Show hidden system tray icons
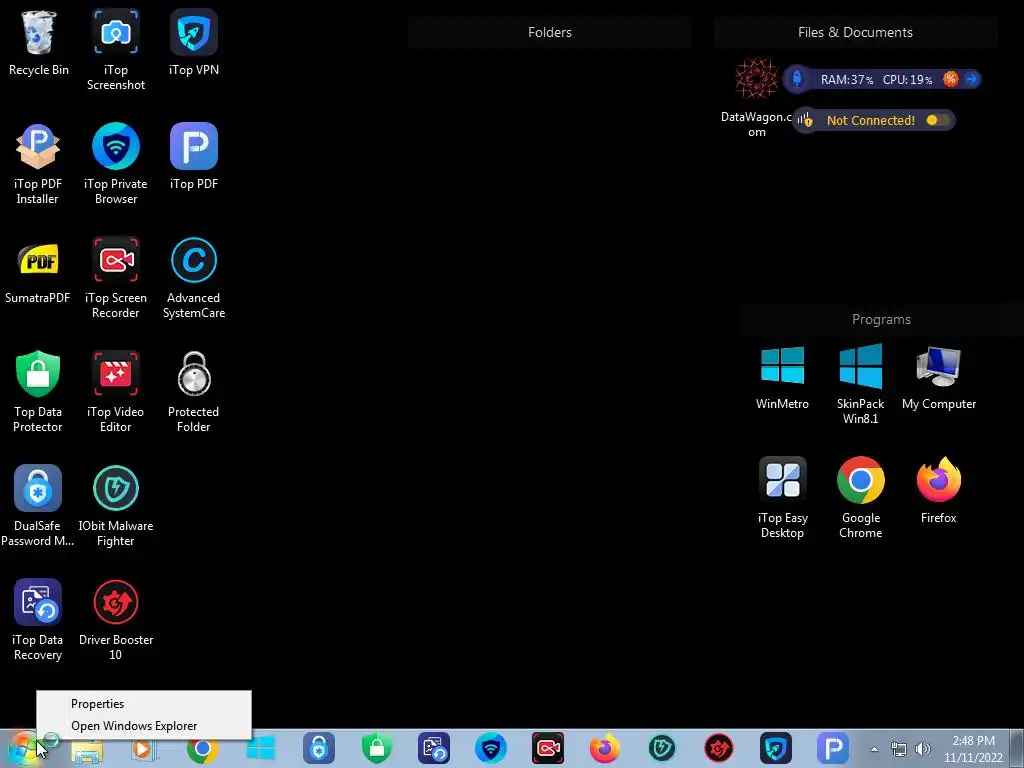The image size is (1024, 768). coord(874,749)
